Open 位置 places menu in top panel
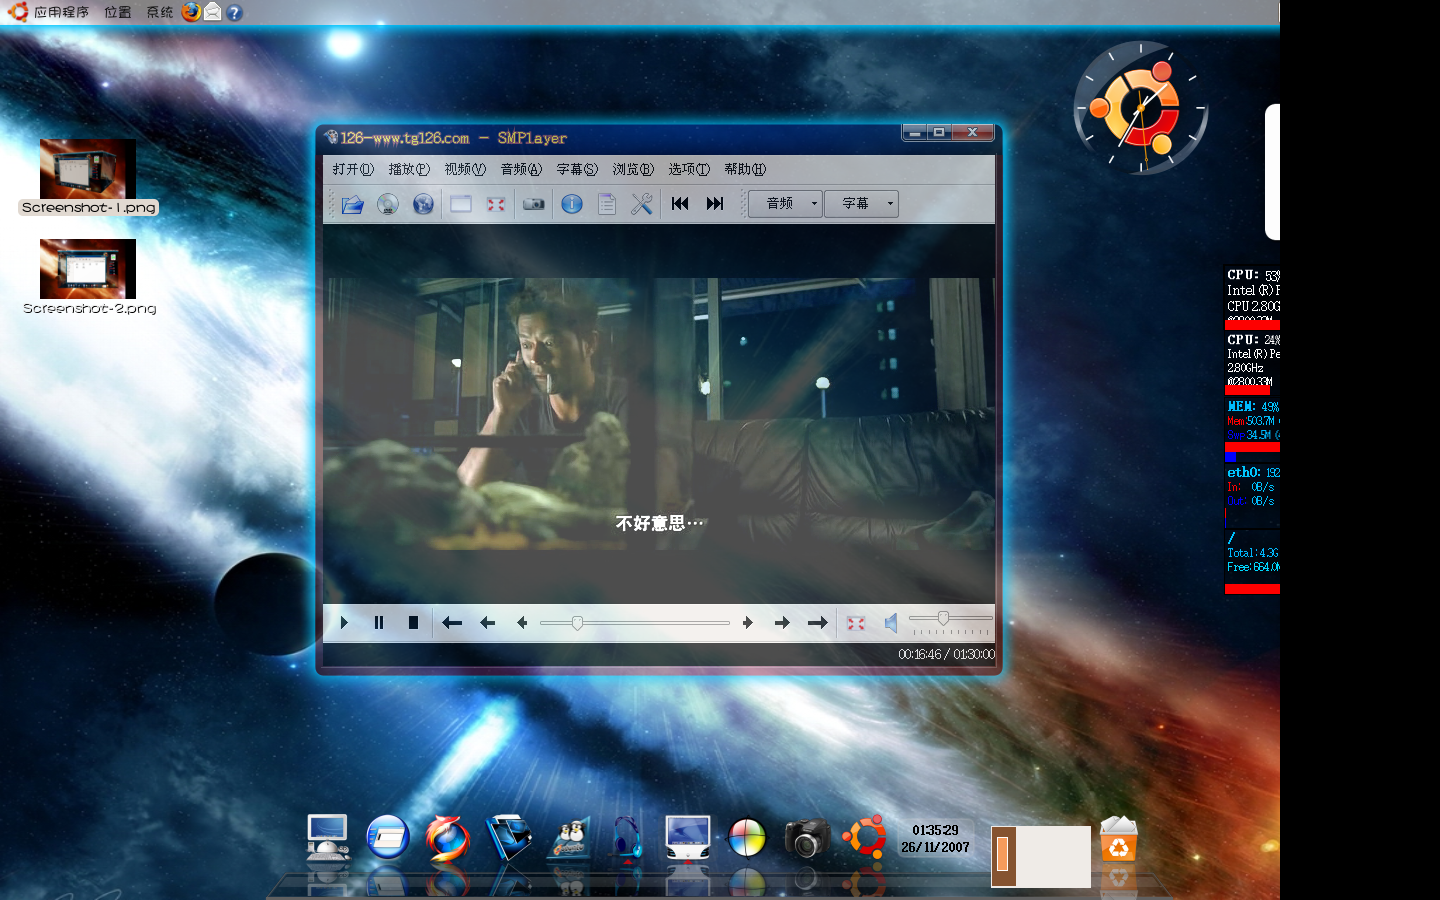This screenshot has width=1440, height=900. pos(117,12)
